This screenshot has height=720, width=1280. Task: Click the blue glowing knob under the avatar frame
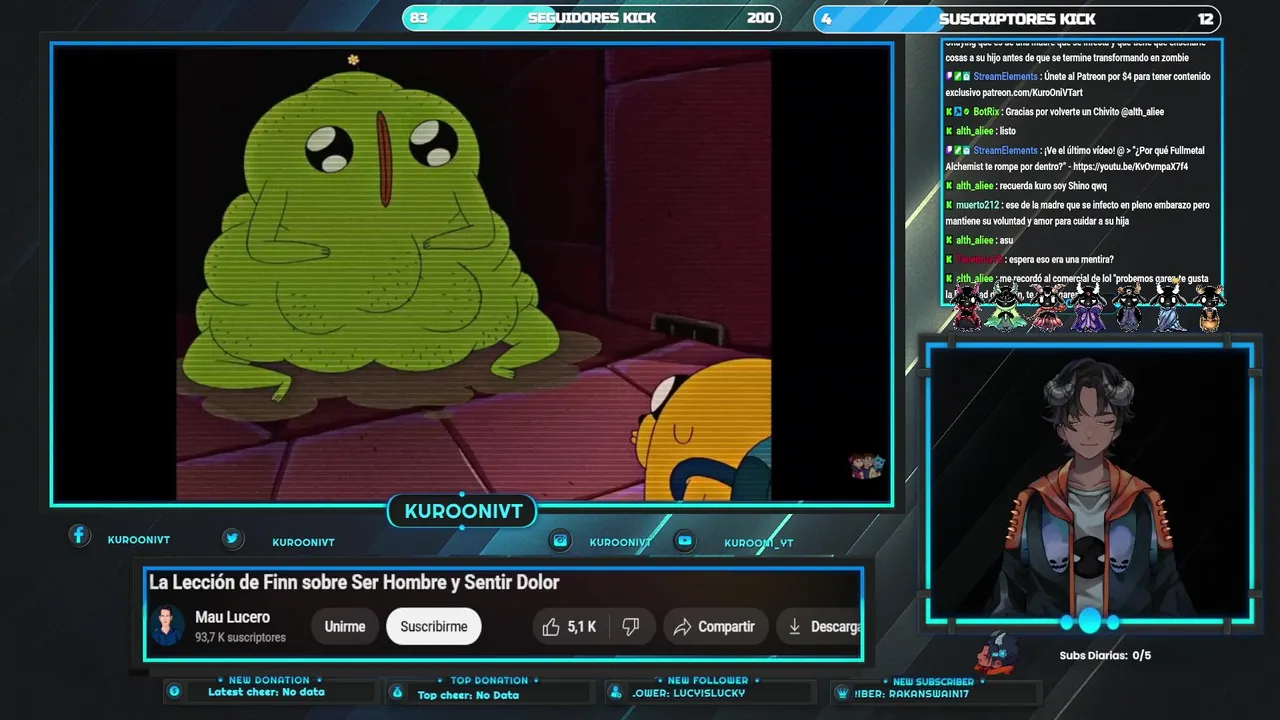tap(1089, 621)
